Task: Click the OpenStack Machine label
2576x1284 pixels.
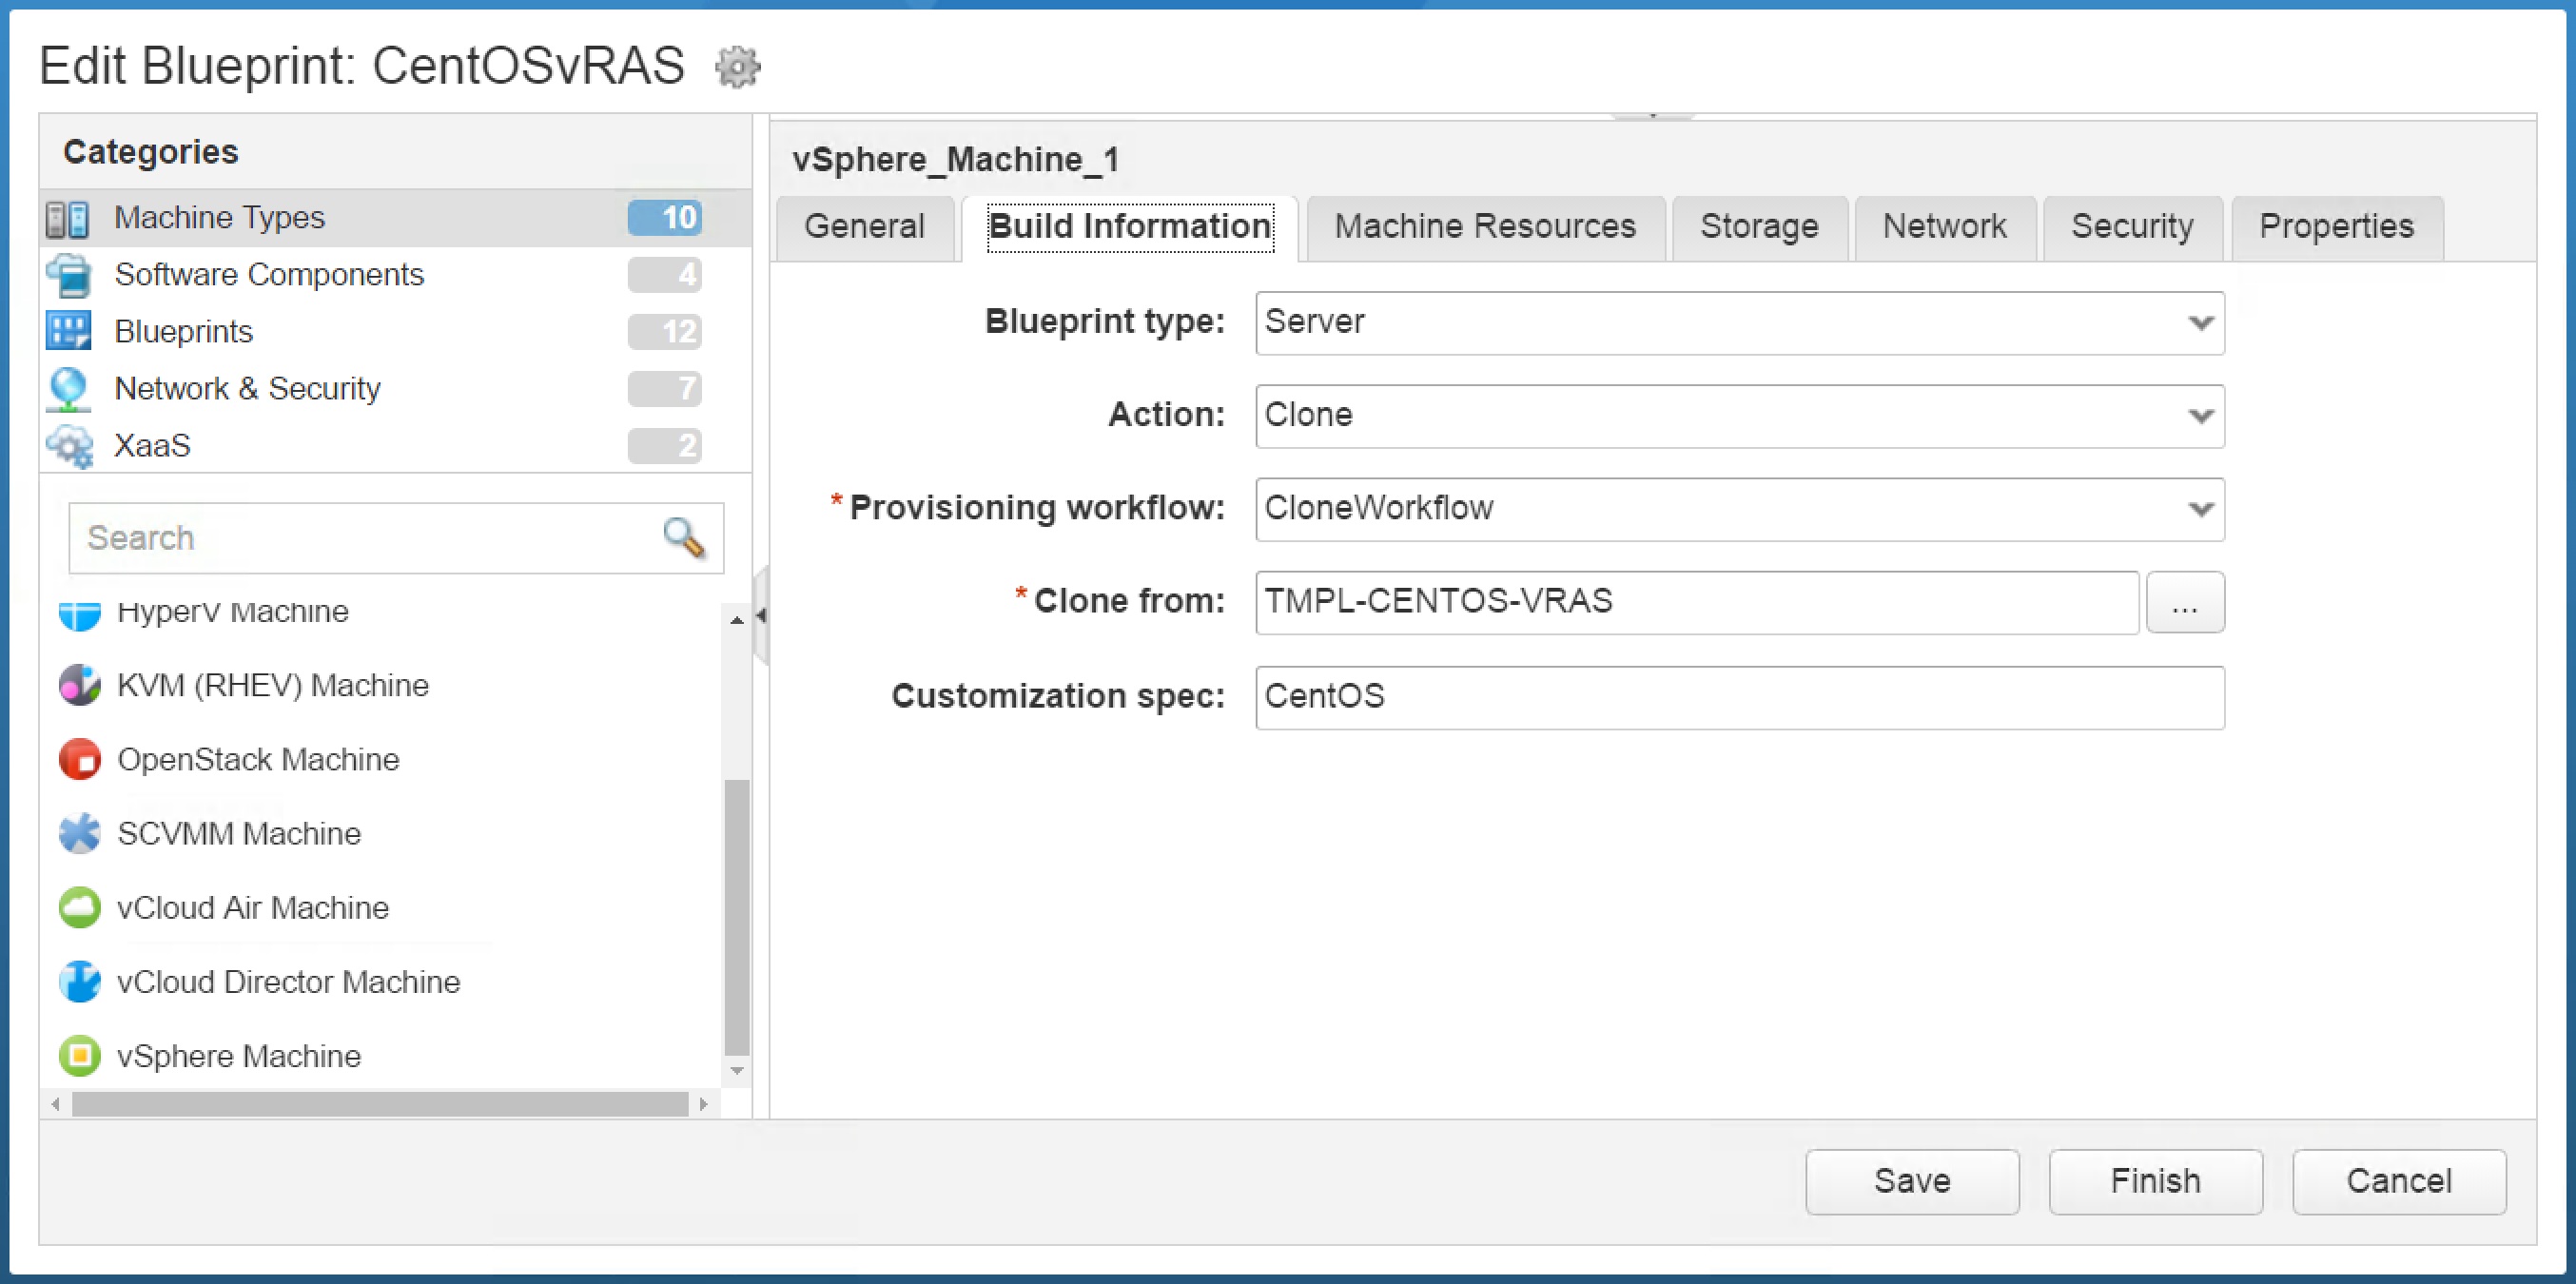Action: [x=258, y=759]
